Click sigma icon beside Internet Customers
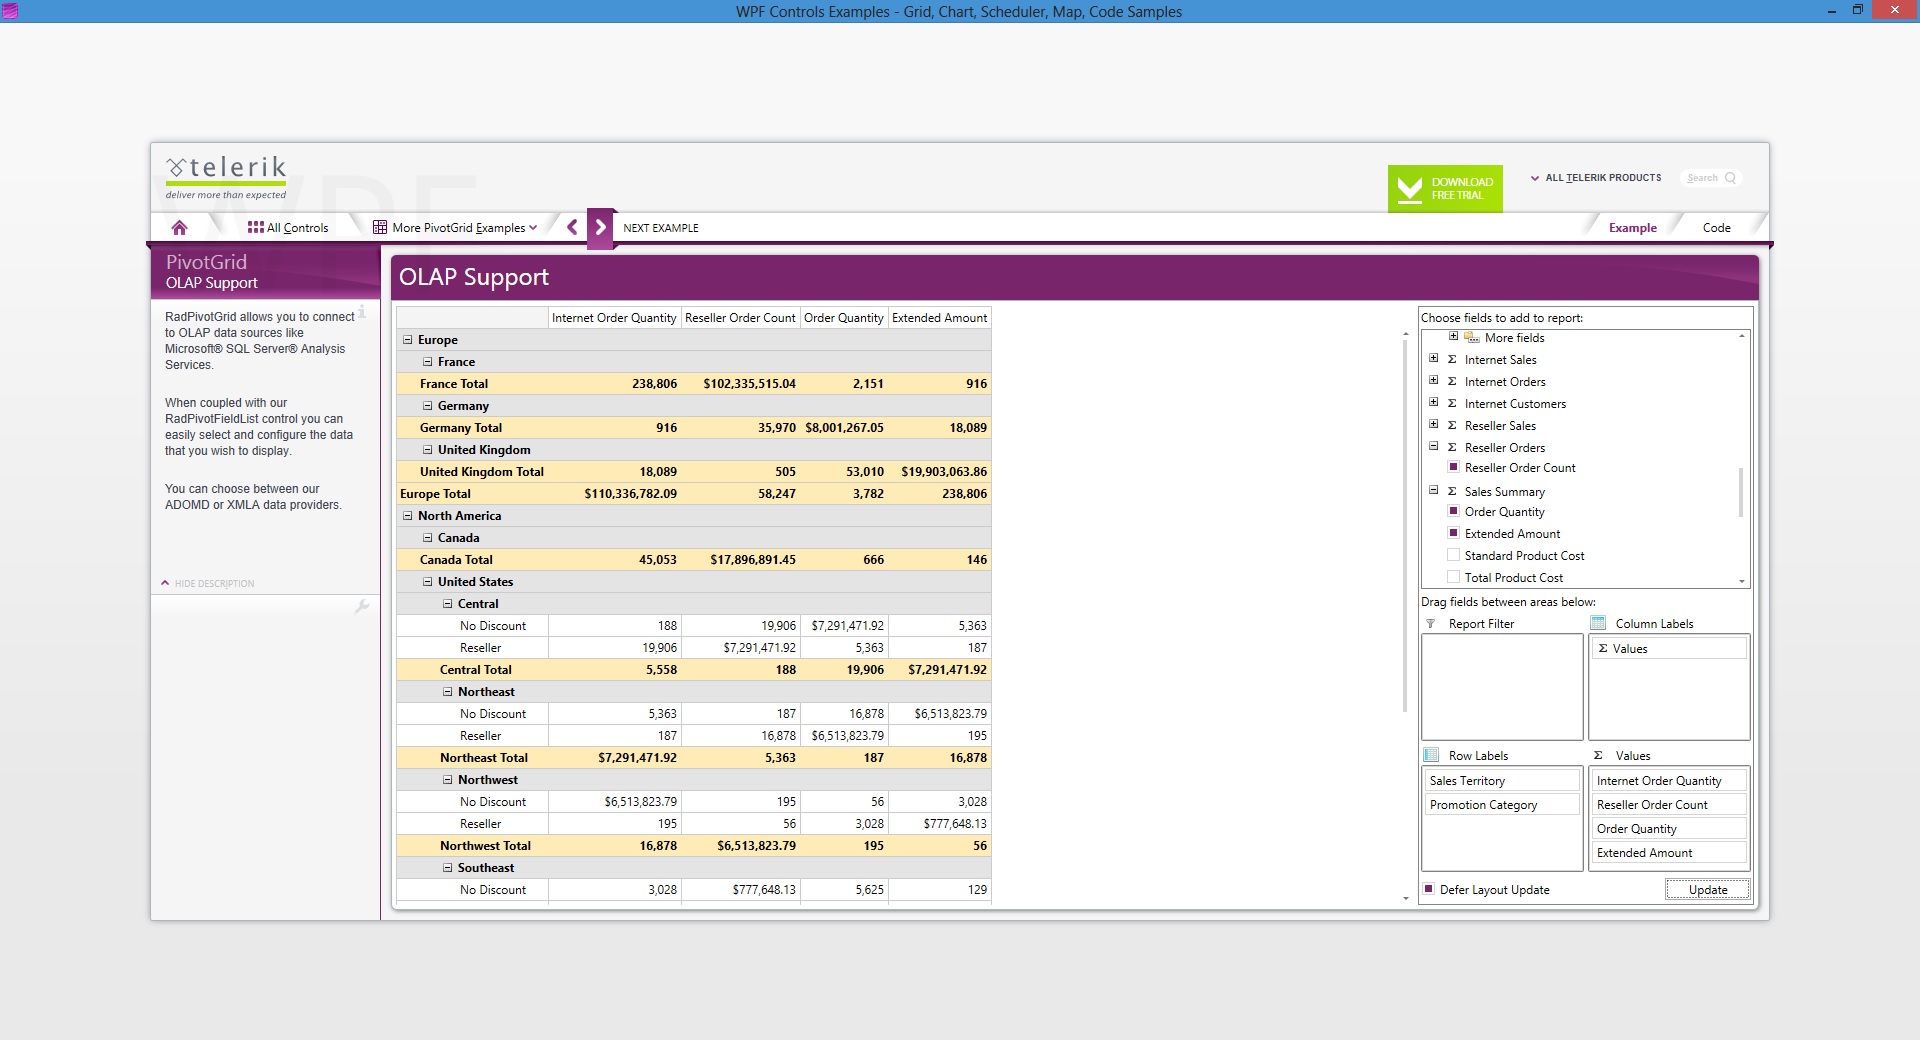This screenshot has width=1920, height=1040. tap(1452, 404)
